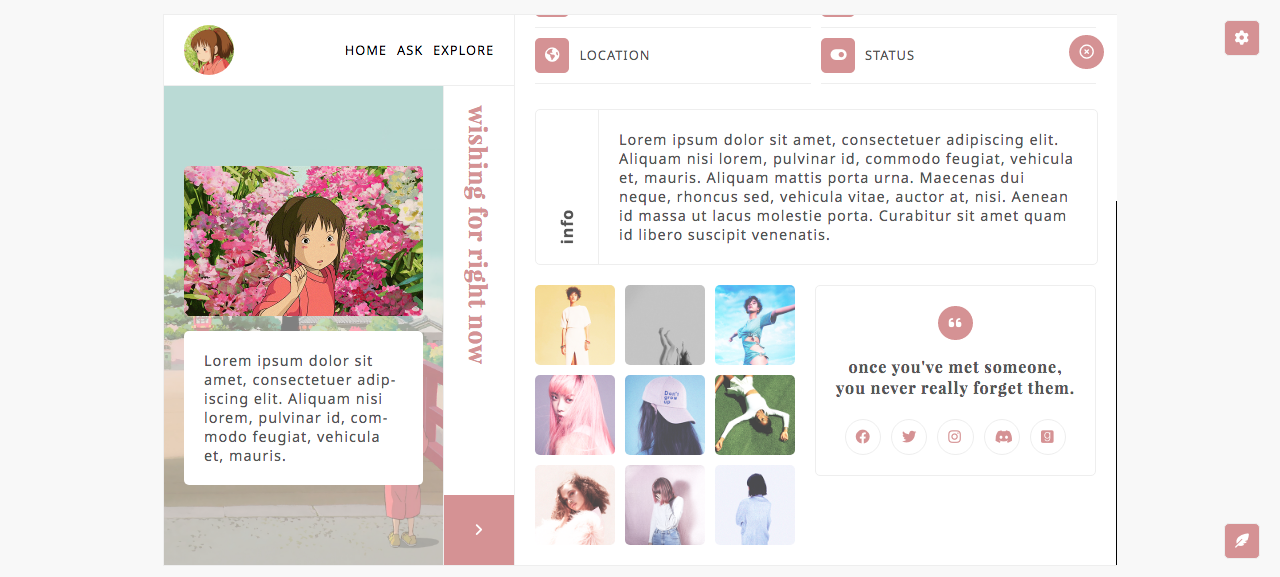Click the quote 'once you've met someone'

[955, 378]
